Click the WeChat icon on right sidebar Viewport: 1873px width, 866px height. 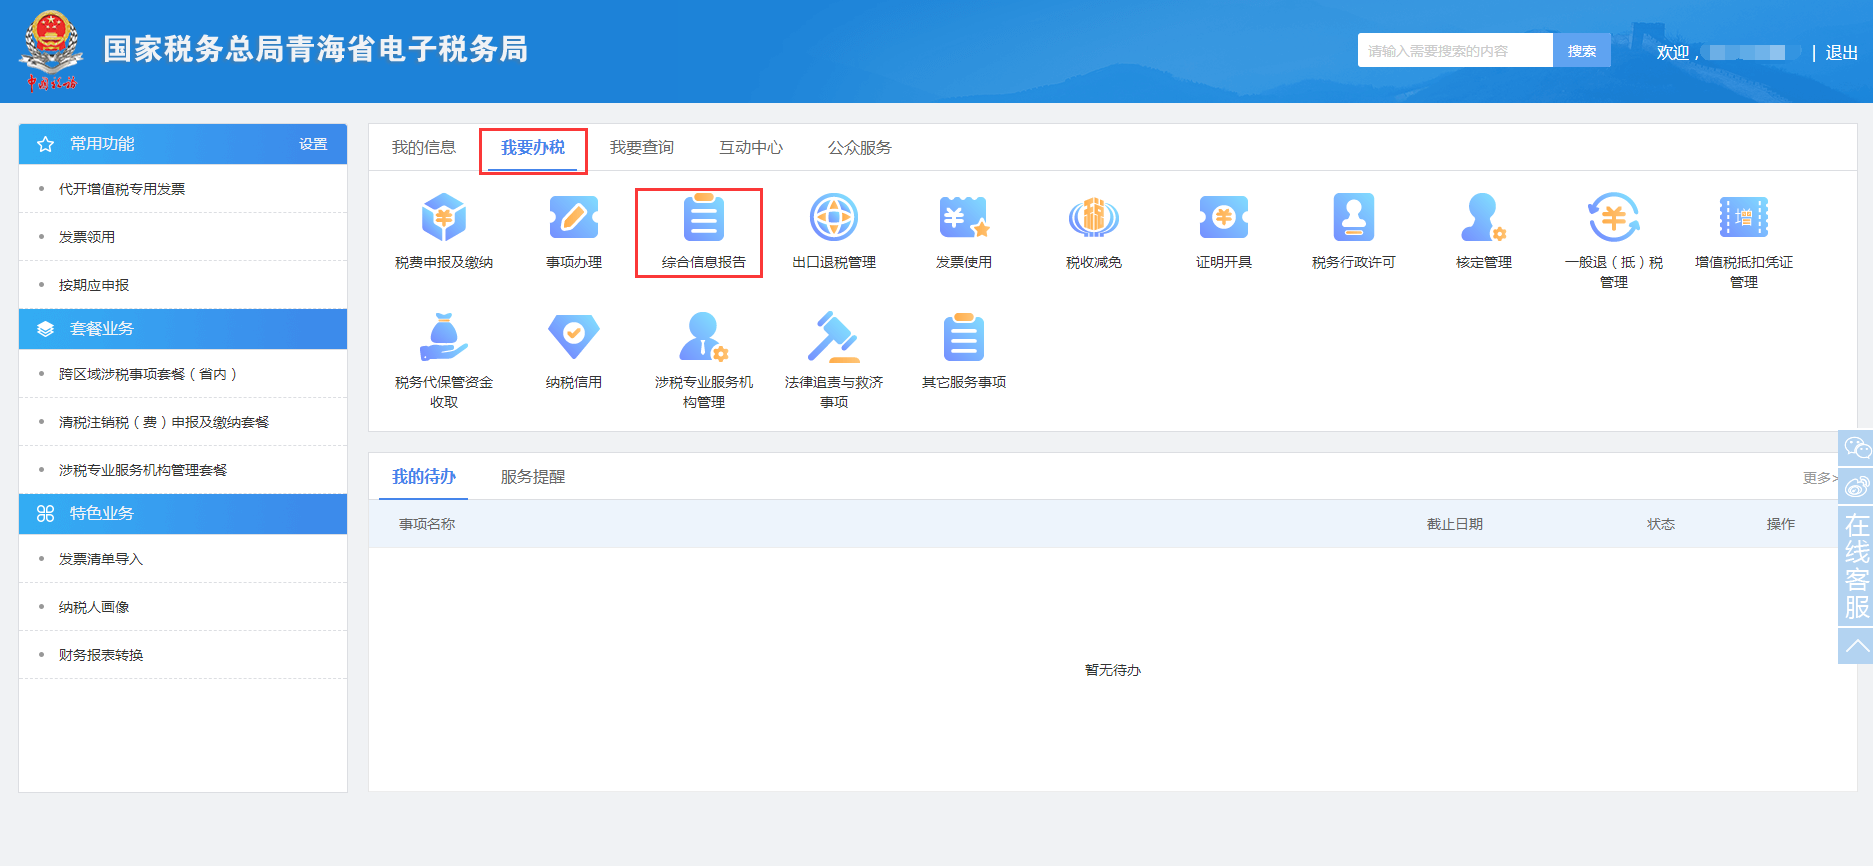(1857, 448)
